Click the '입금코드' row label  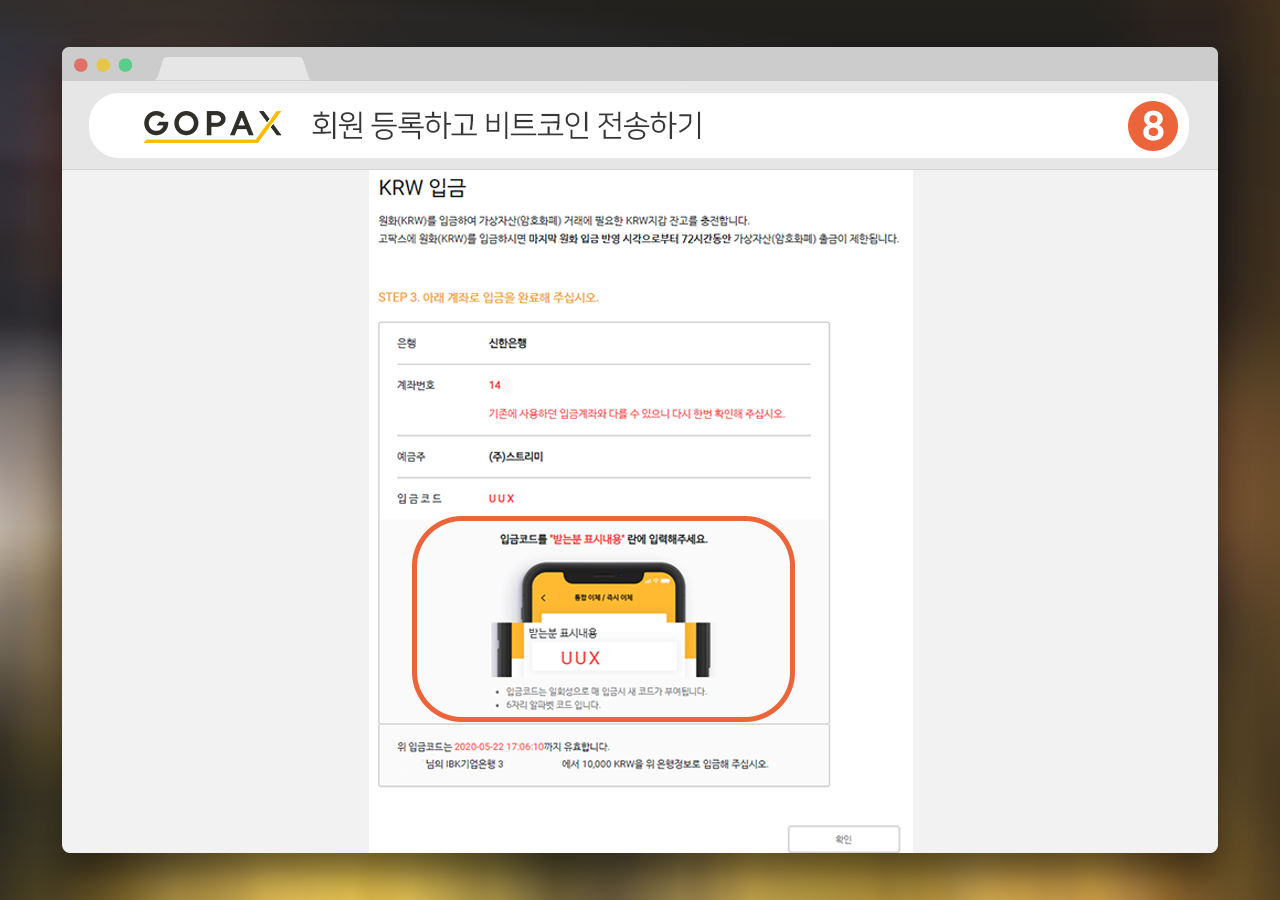(419, 498)
